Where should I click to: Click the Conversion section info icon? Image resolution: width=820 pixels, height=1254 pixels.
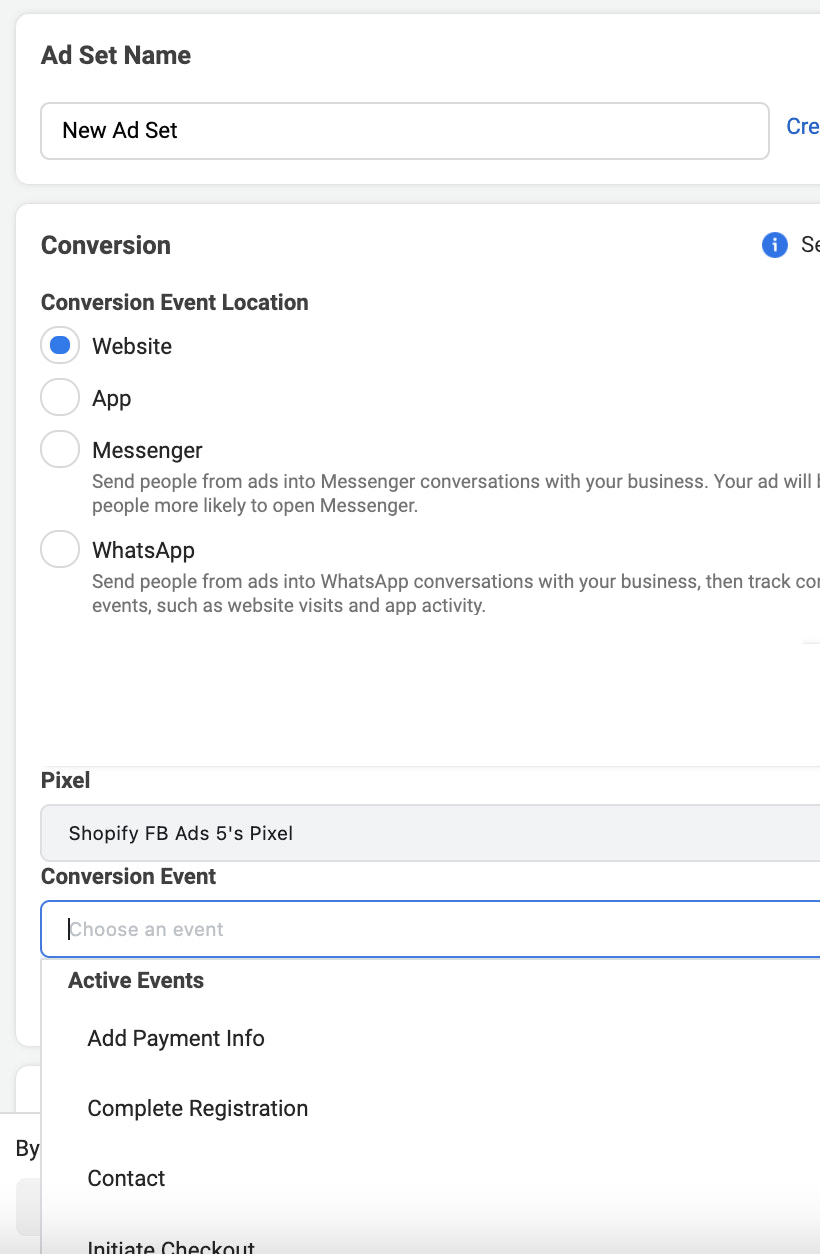tap(774, 245)
